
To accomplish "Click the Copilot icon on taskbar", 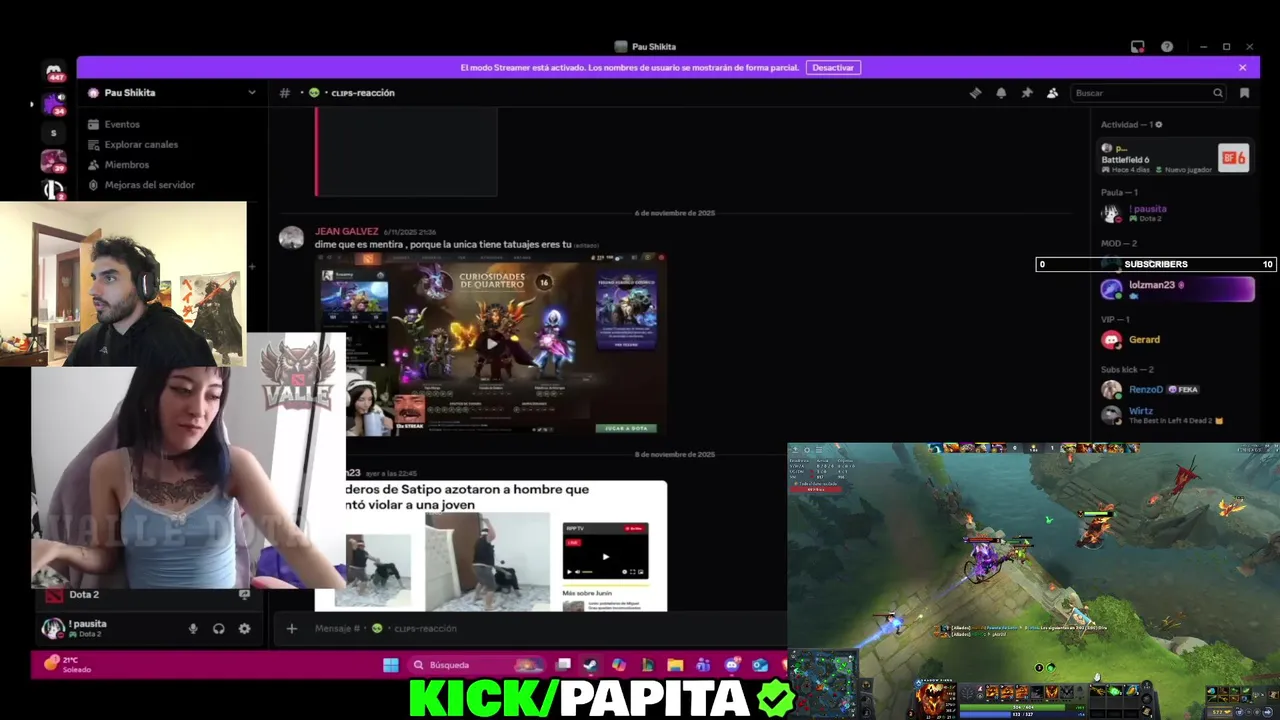I will pyautogui.click(x=619, y=665).
